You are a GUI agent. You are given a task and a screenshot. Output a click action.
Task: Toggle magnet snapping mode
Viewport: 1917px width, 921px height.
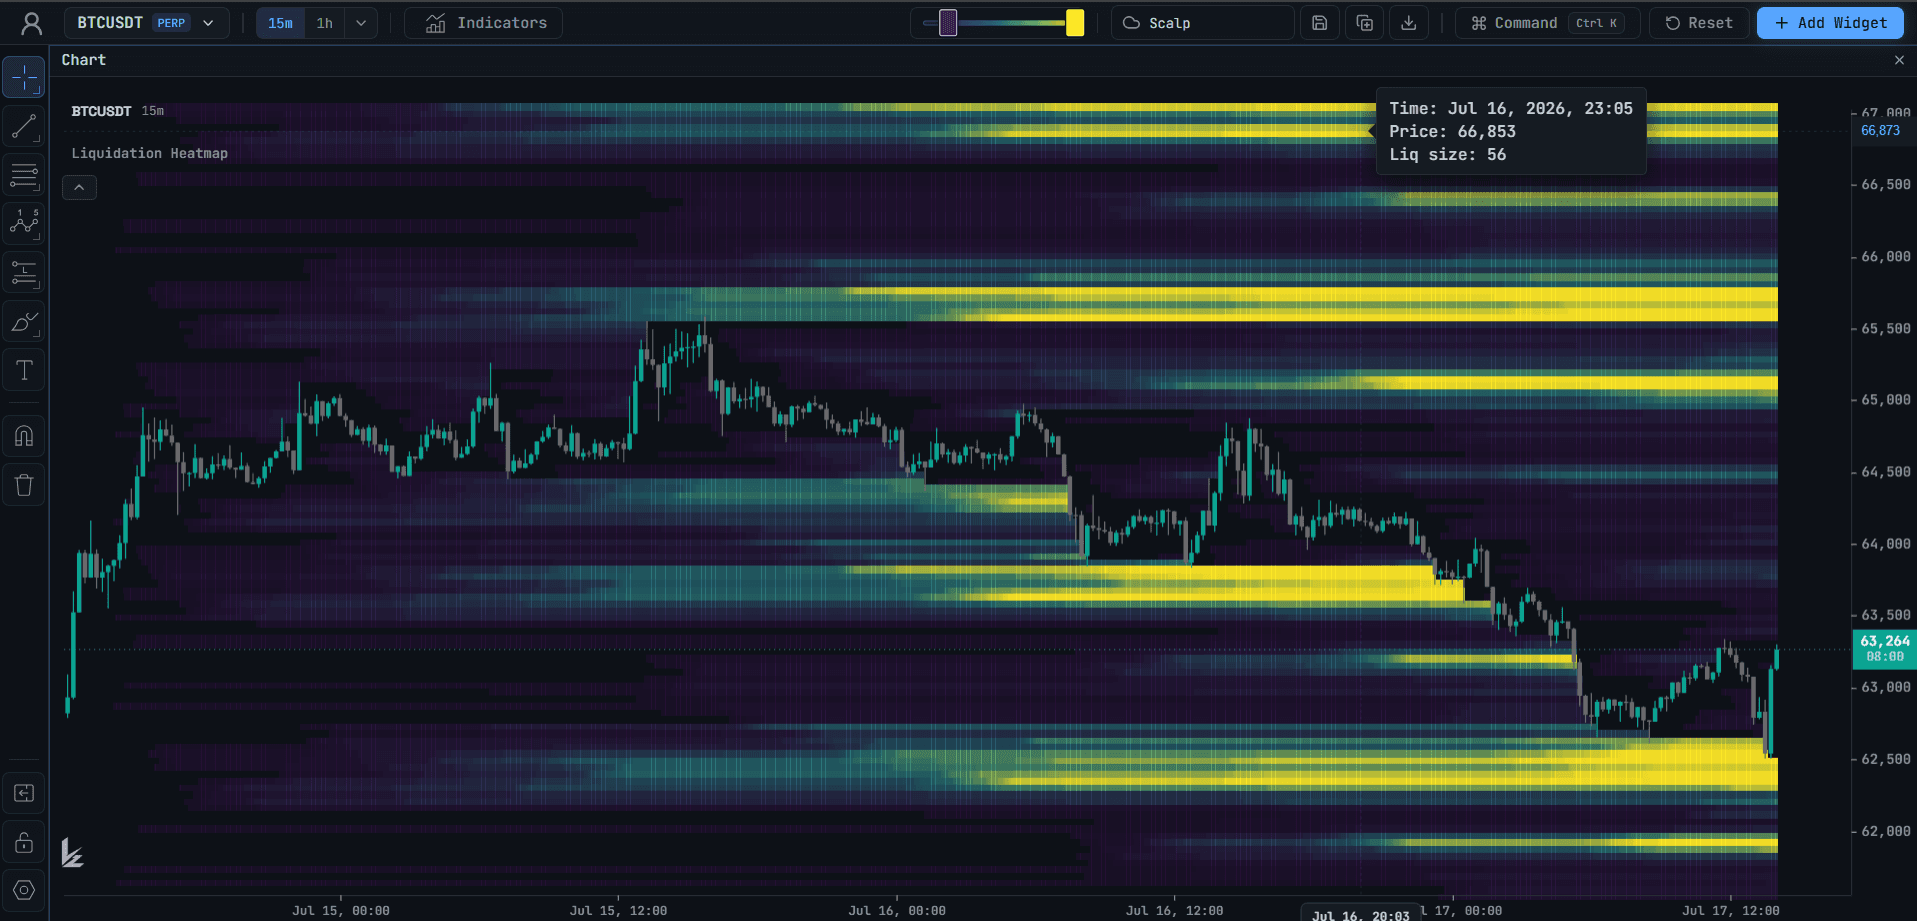24,436
